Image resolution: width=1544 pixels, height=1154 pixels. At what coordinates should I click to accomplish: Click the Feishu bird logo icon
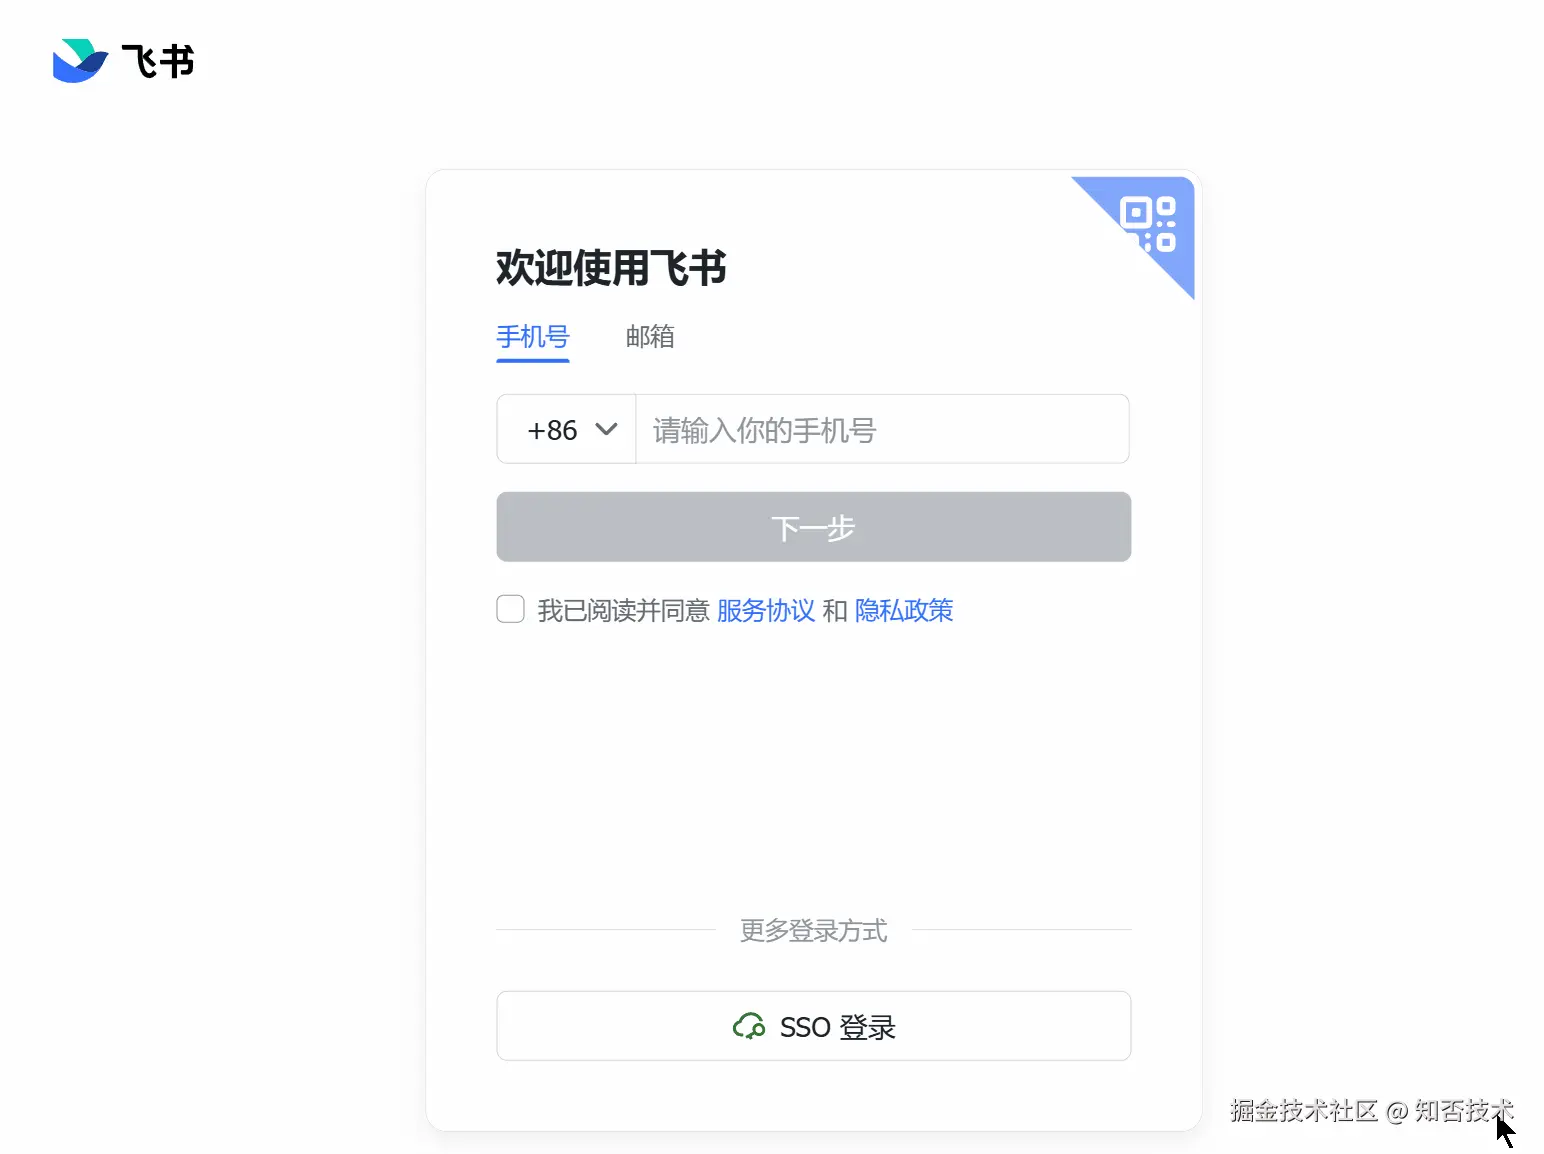[80, 61]
